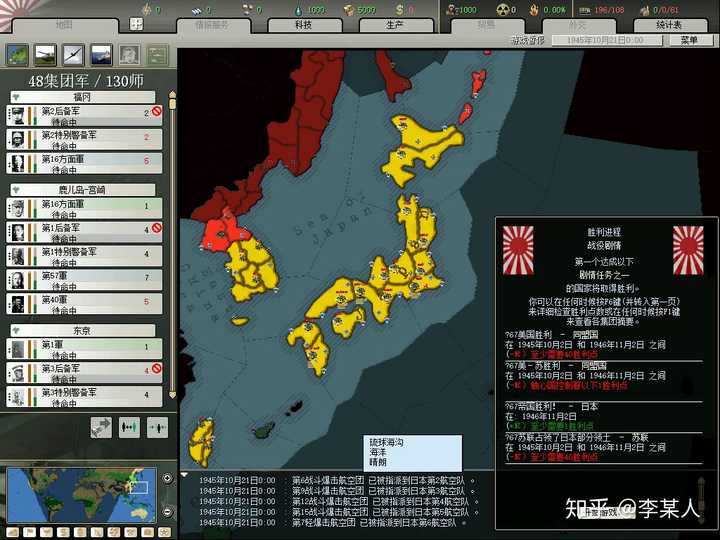Screen dimensions: 720x540
Task: Open the 生产 tab
Action: pyautogui.click(x=395, y=25)
